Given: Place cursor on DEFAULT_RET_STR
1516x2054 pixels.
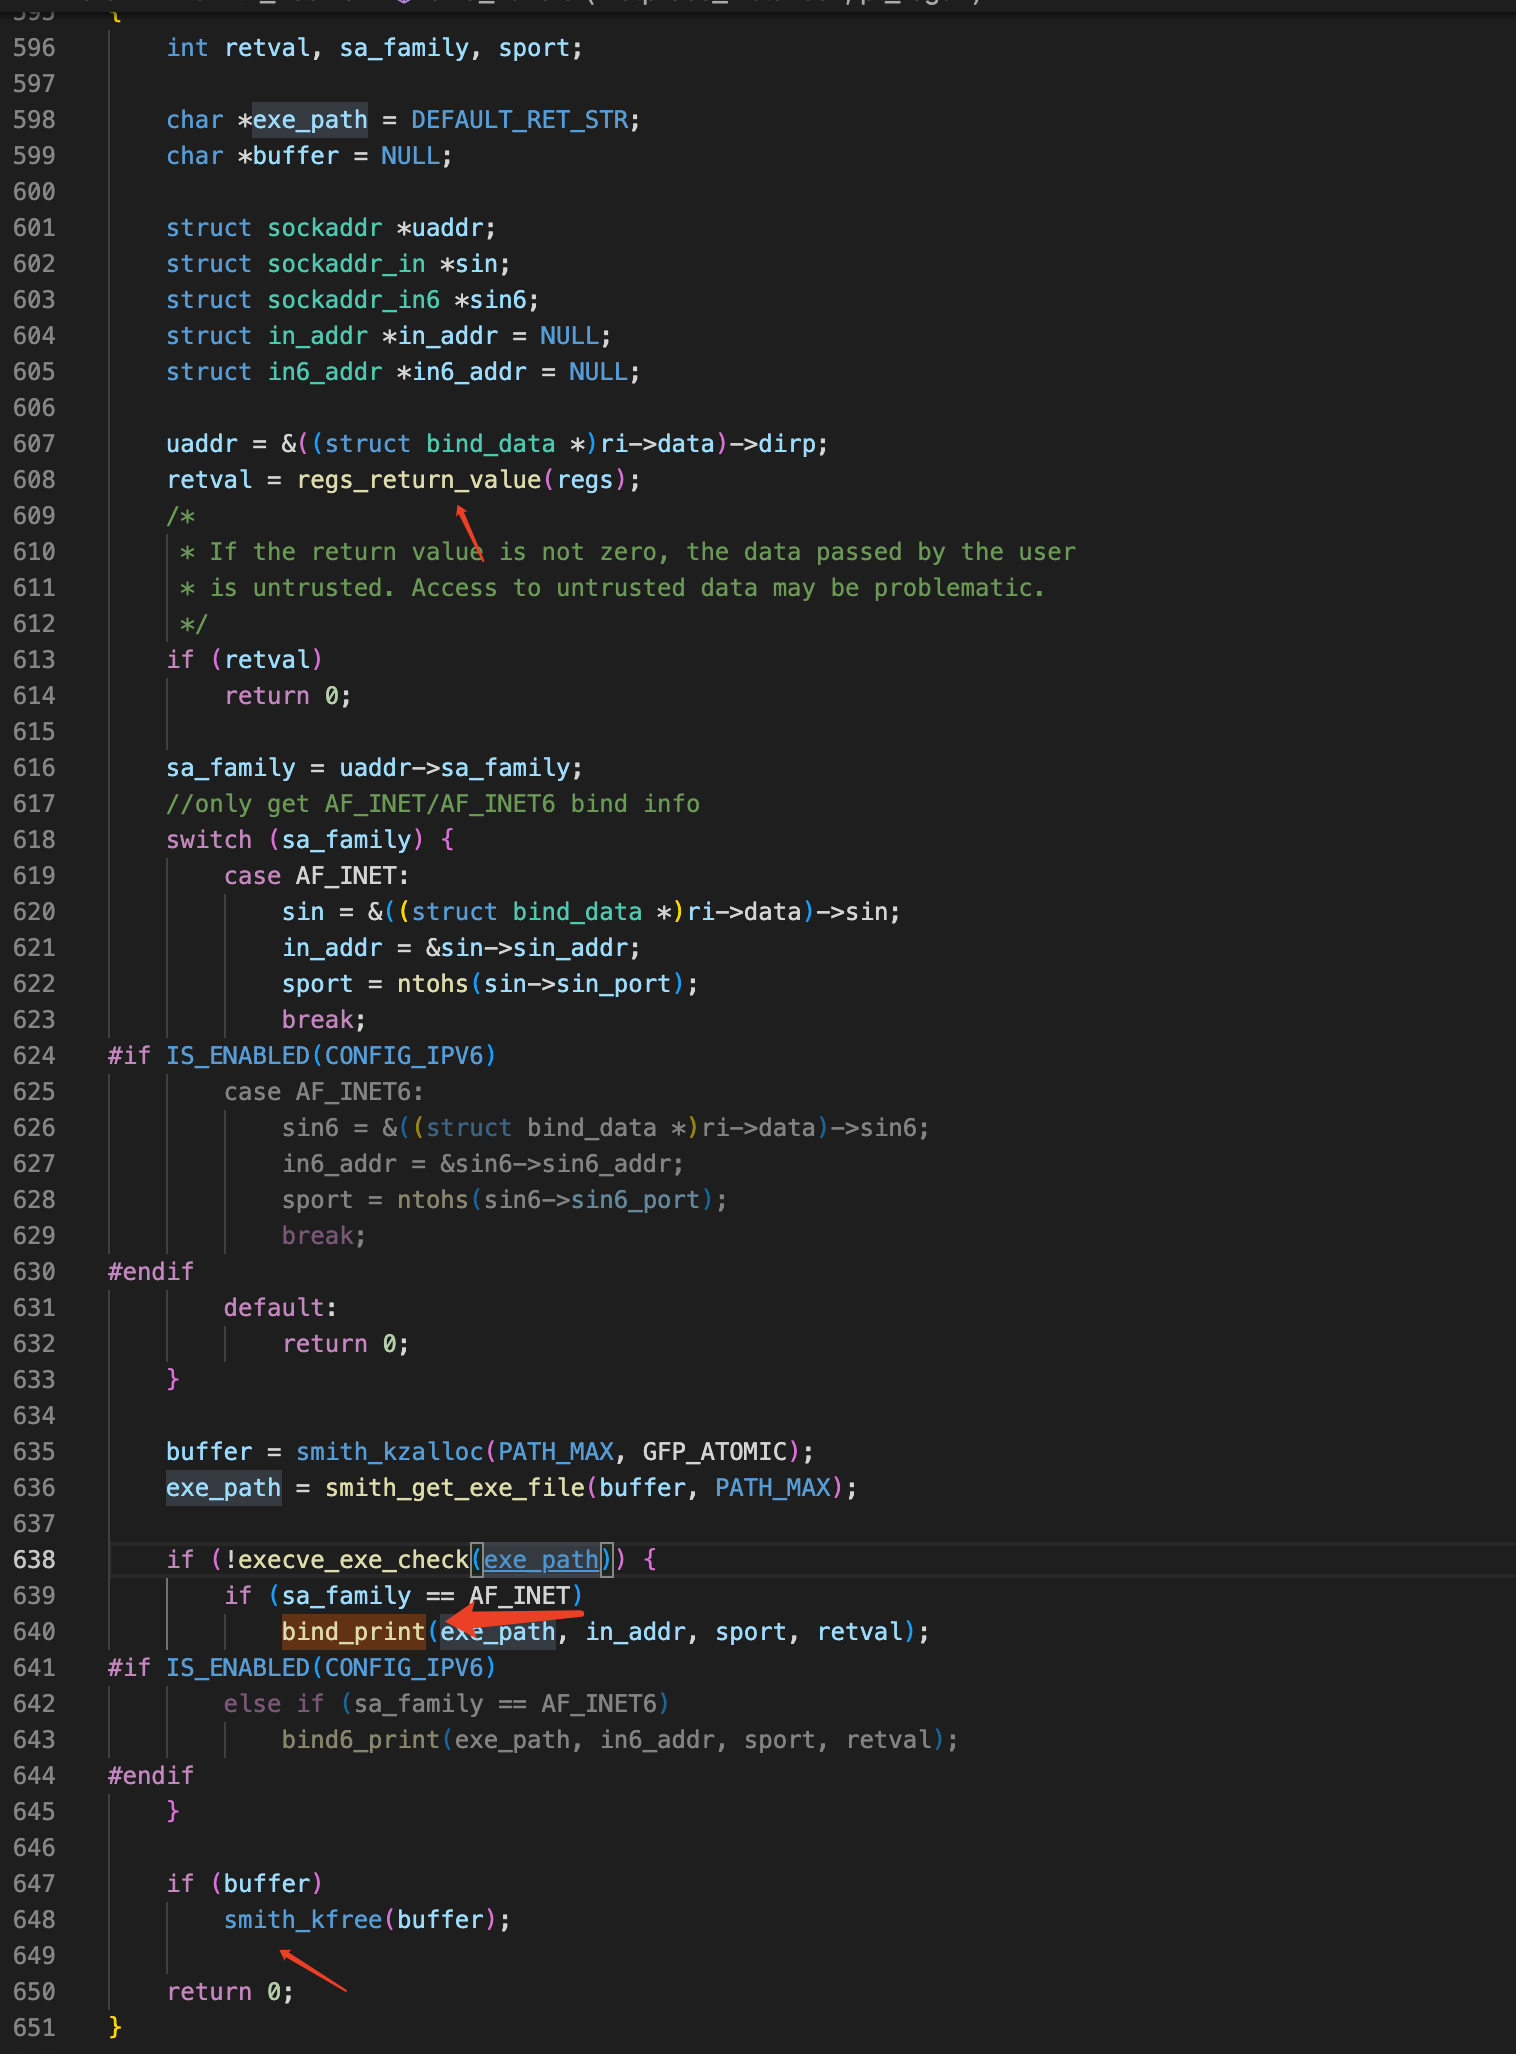Looking at the screenshot, I should coord(520,120).
